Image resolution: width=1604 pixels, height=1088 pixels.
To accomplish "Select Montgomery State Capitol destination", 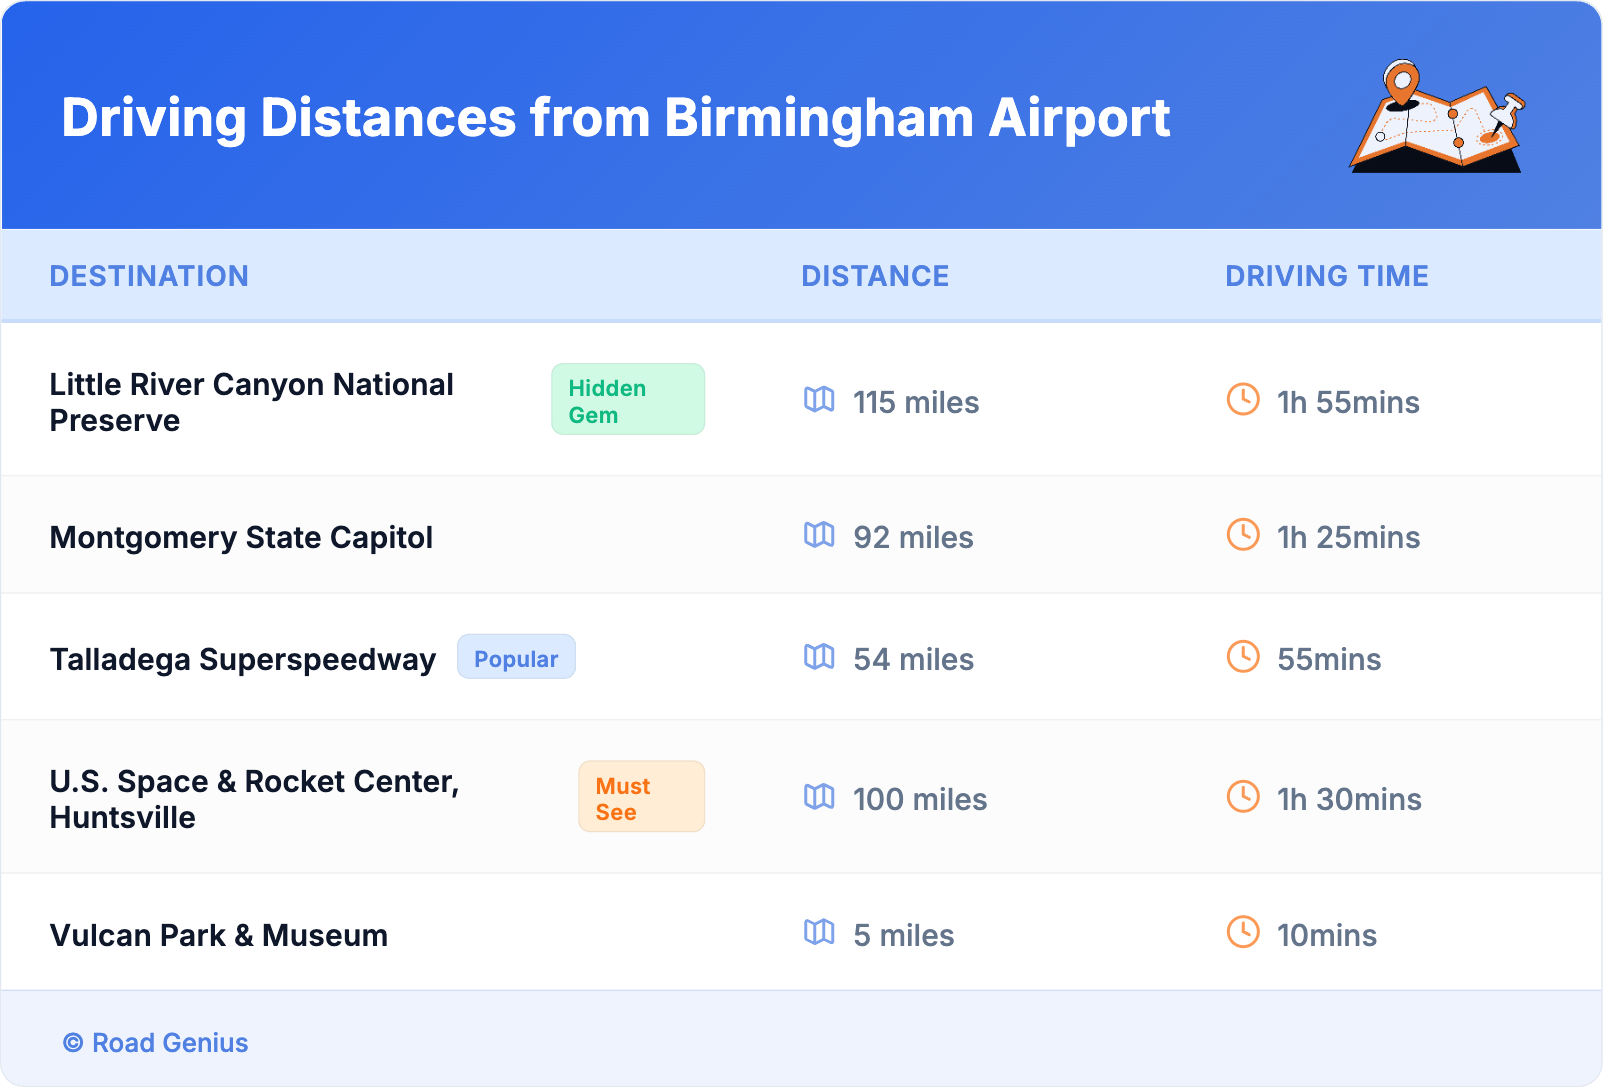I will coord(241,538).
